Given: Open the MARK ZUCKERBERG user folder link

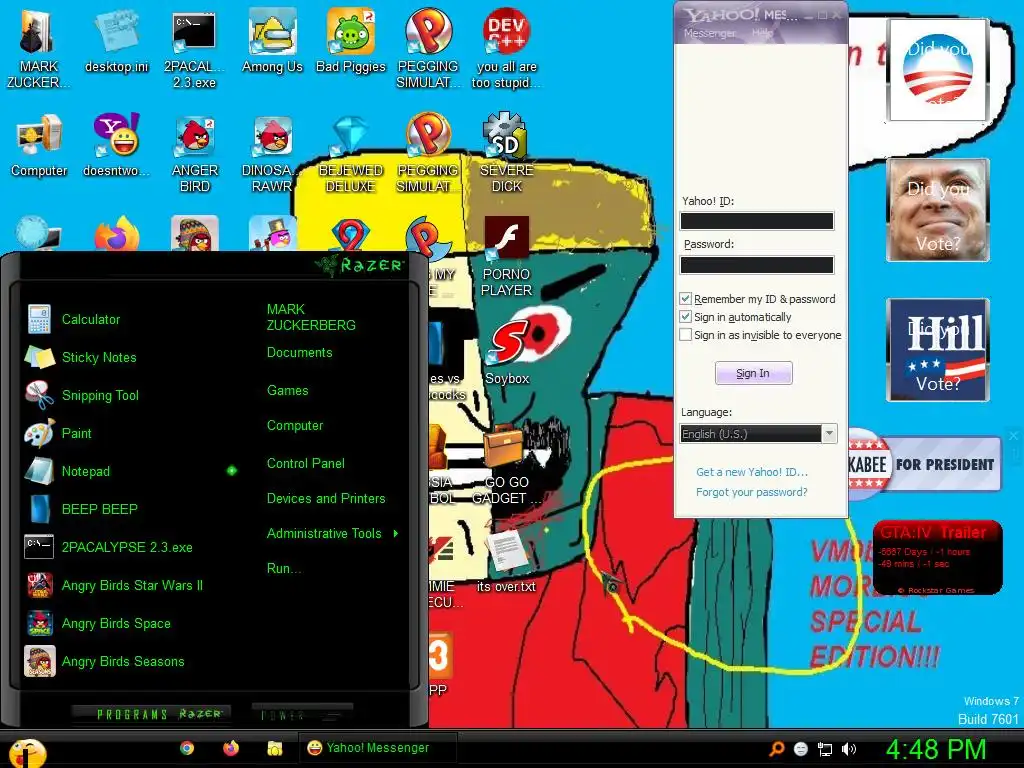Looking at the screenshot, I should [311, 317].
